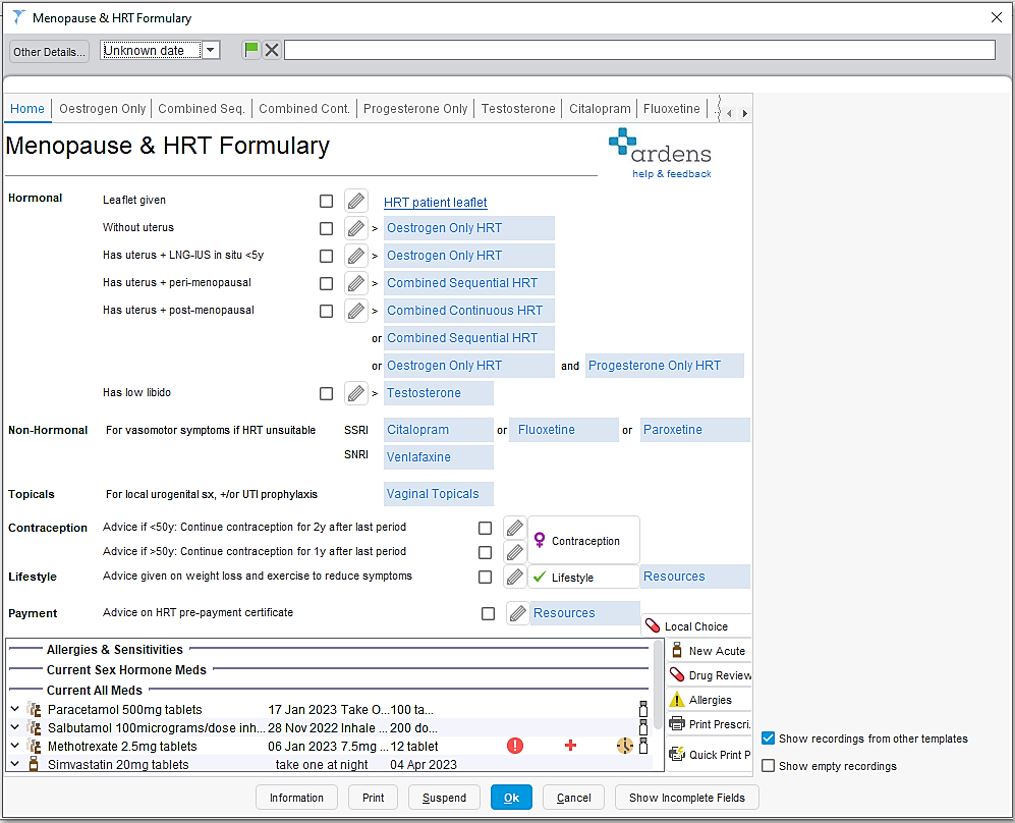Tick contraception advice if <50y checkbox
1015x823 pixels.
485,528
